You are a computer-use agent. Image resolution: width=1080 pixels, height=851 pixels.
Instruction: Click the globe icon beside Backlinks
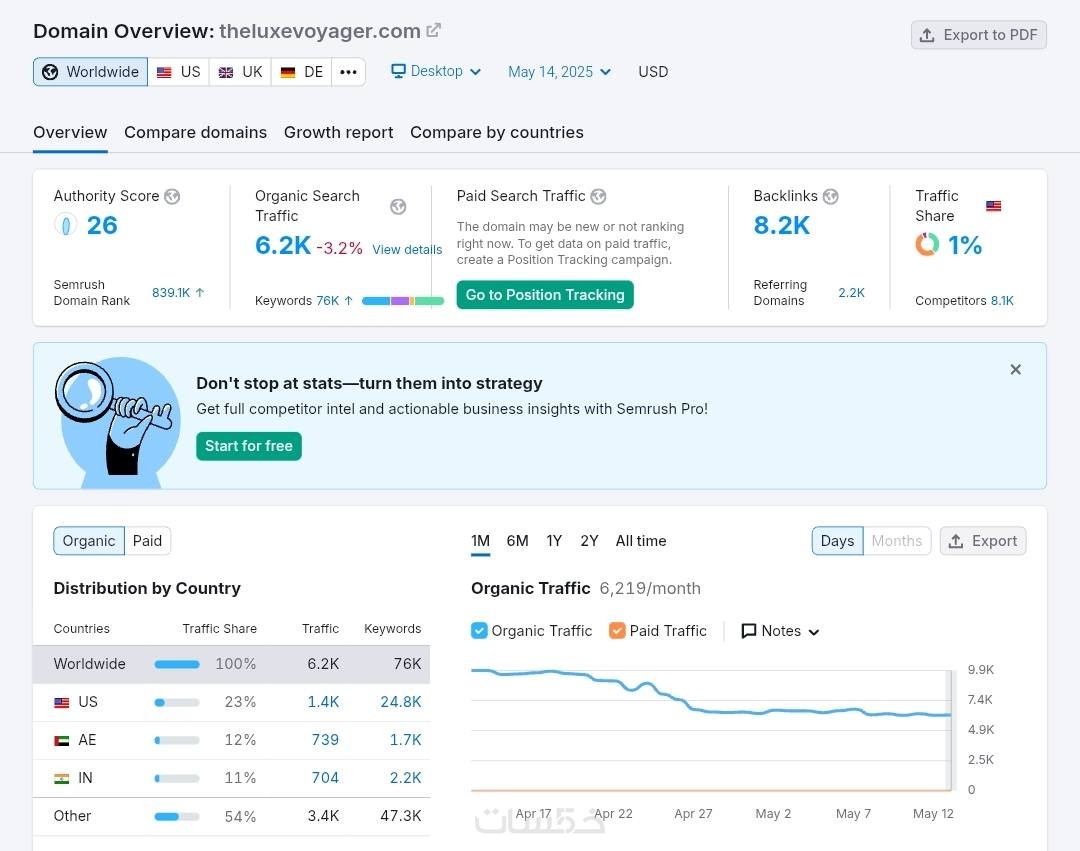pos(830,196)
